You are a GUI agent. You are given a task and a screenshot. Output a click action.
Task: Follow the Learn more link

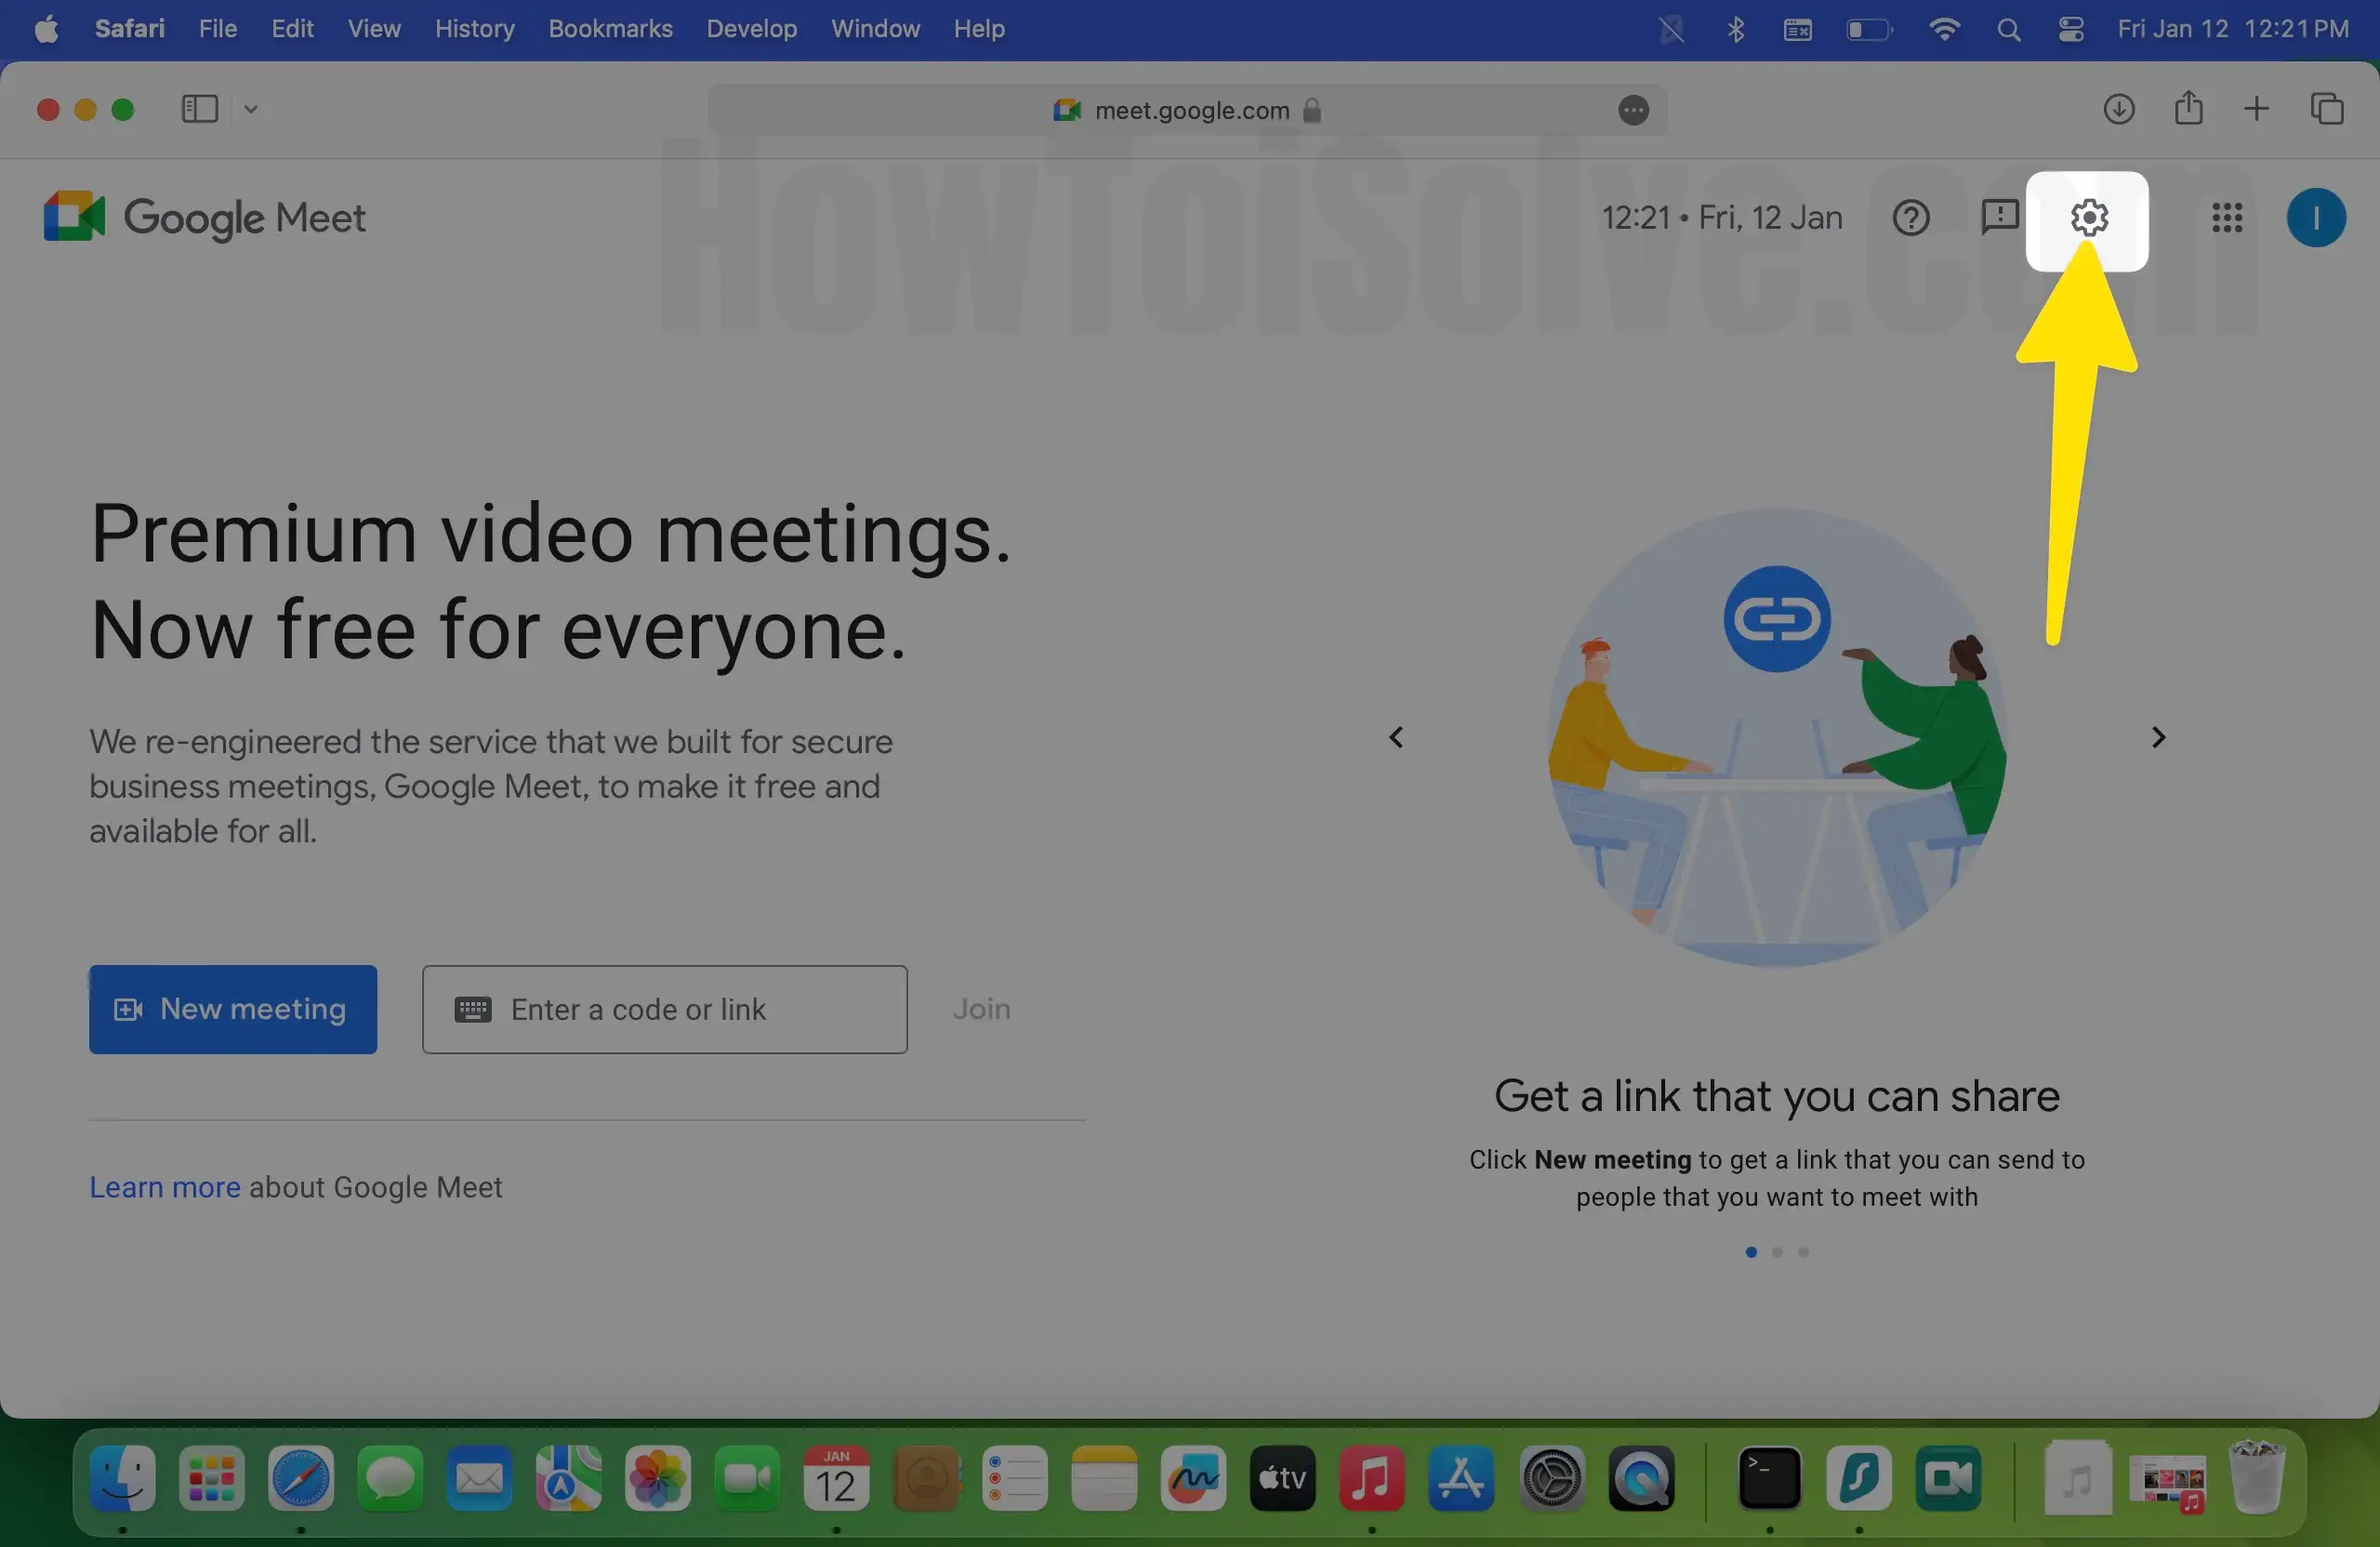point(165,1187)
